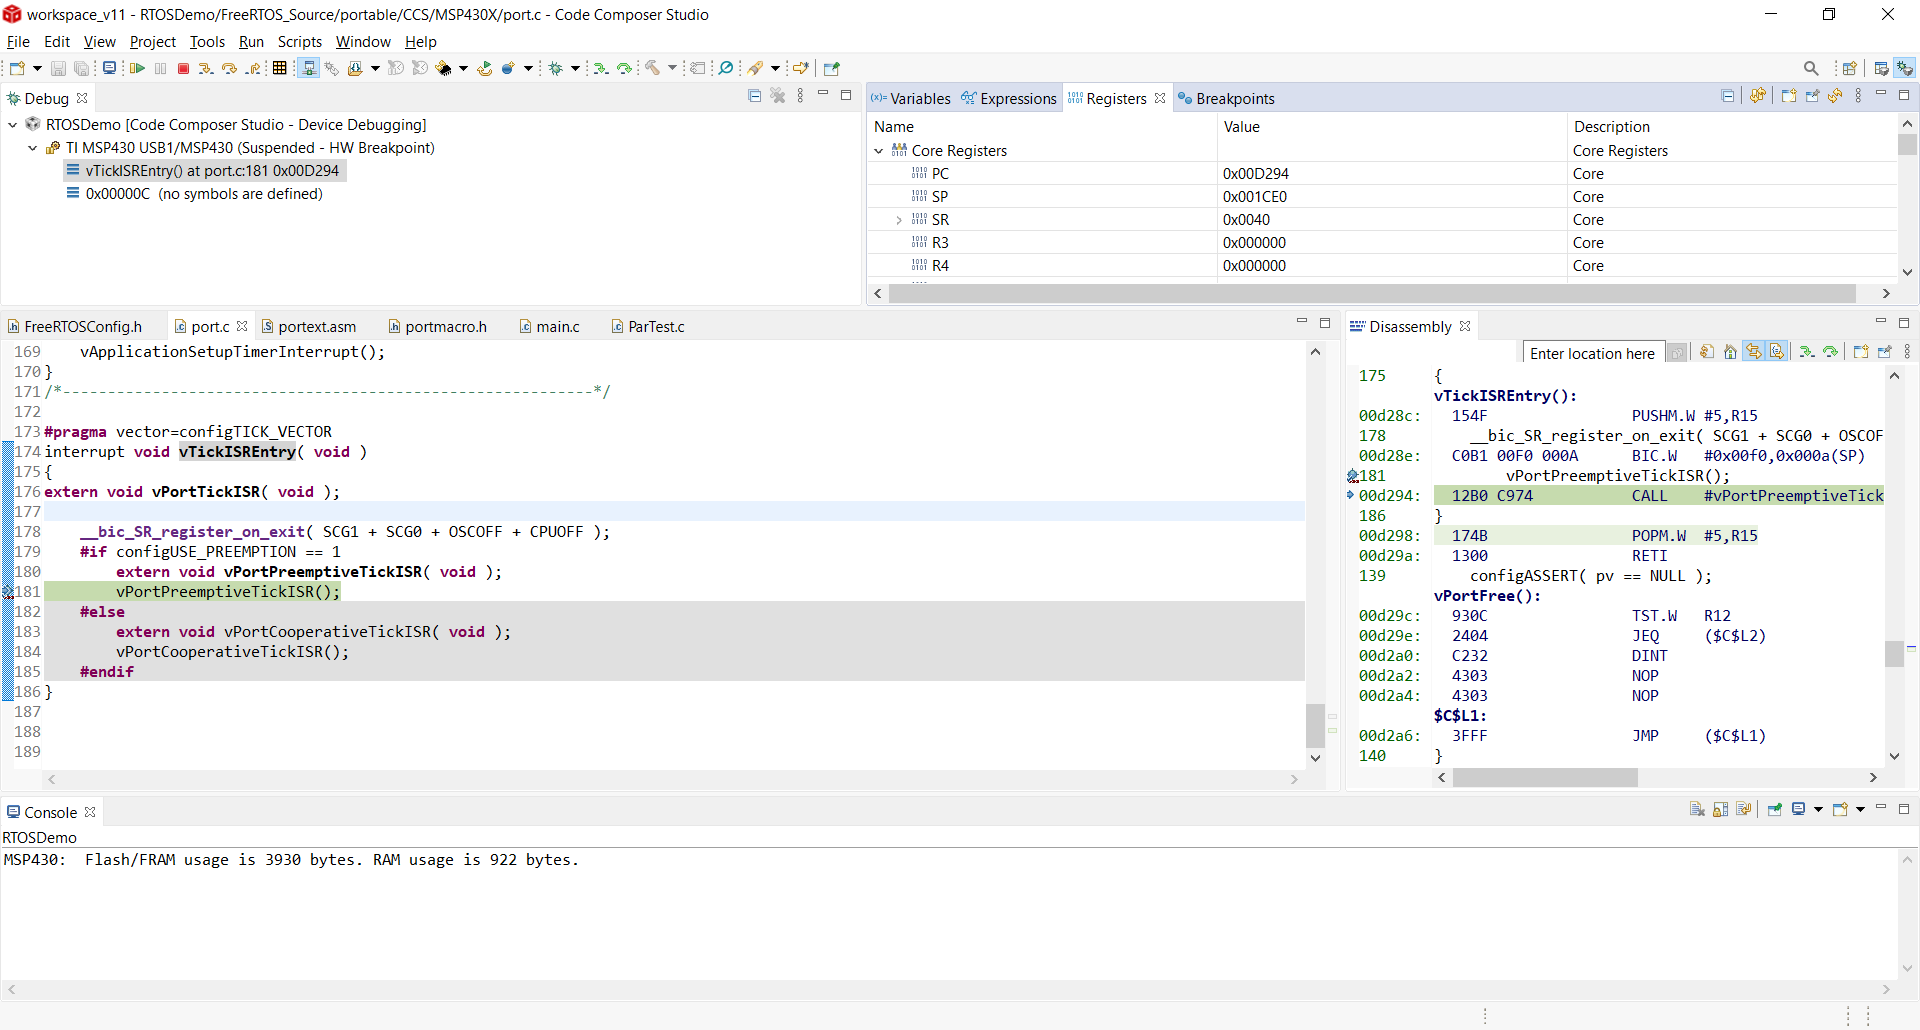Open the FreeRTOSConfig.h editor tab
The width and height of the screenshot is (1920, 1030).
[x=75, y=326]
